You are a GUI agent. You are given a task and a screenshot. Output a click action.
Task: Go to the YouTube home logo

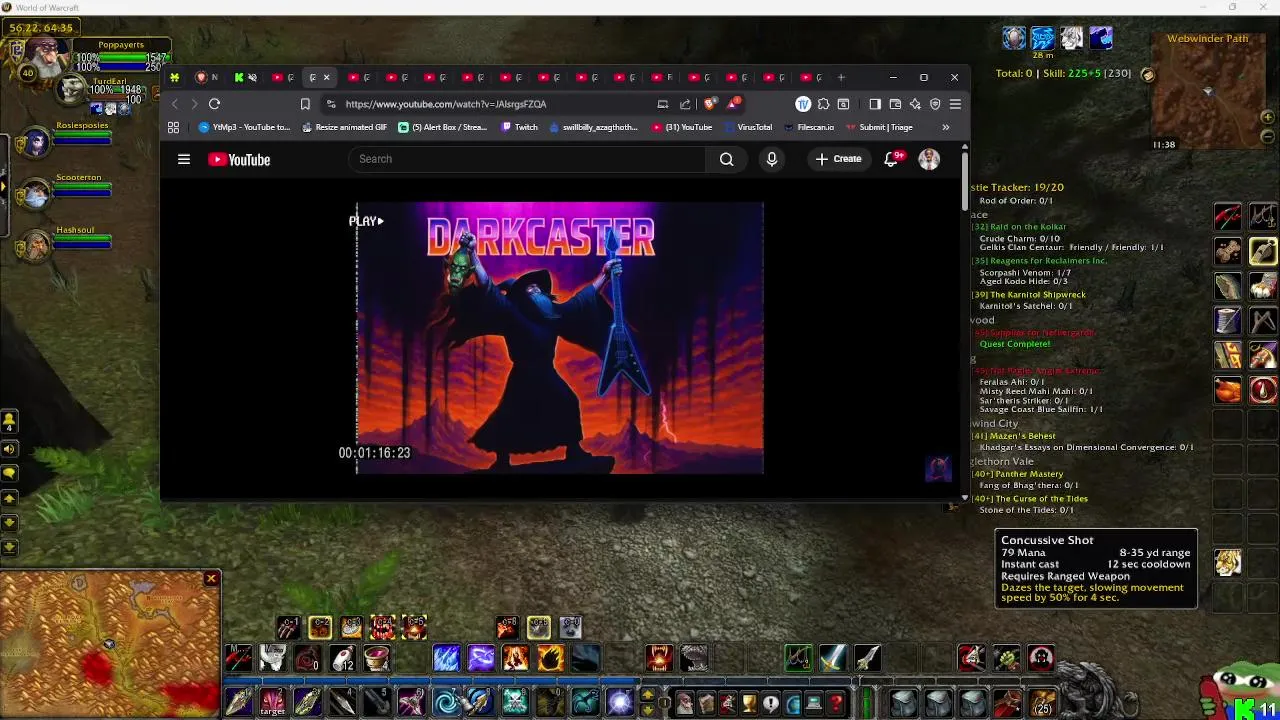[x=239, y=160]
